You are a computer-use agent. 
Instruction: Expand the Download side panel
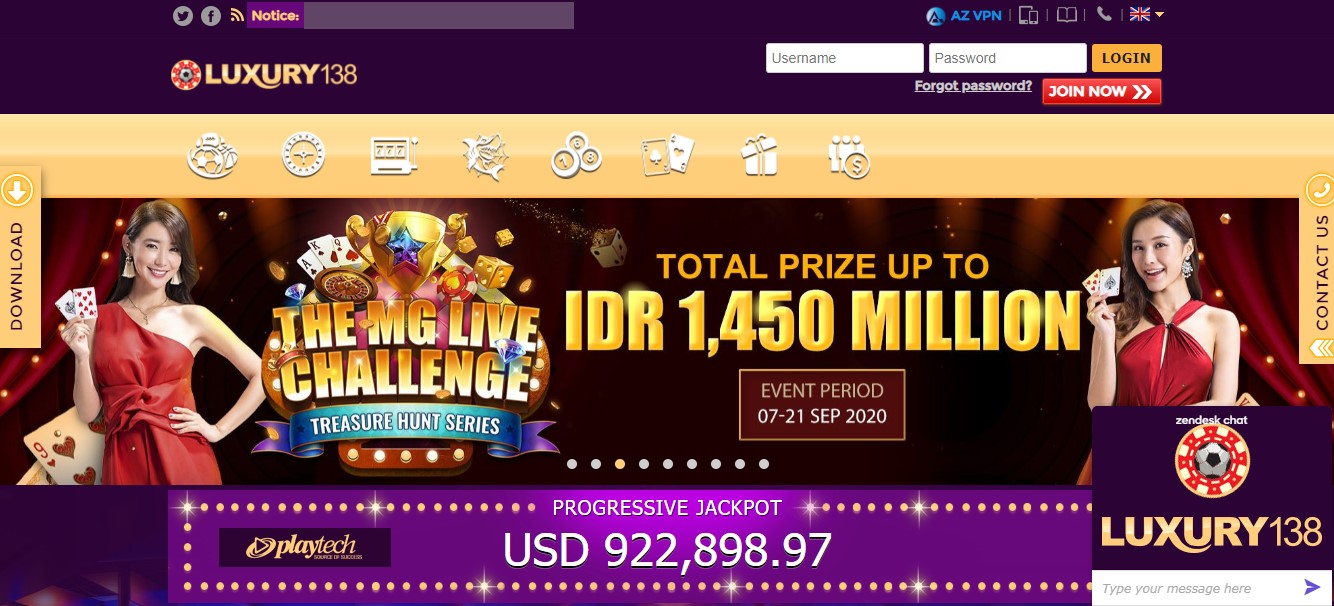pyautogui.click(x=19, y=257)
